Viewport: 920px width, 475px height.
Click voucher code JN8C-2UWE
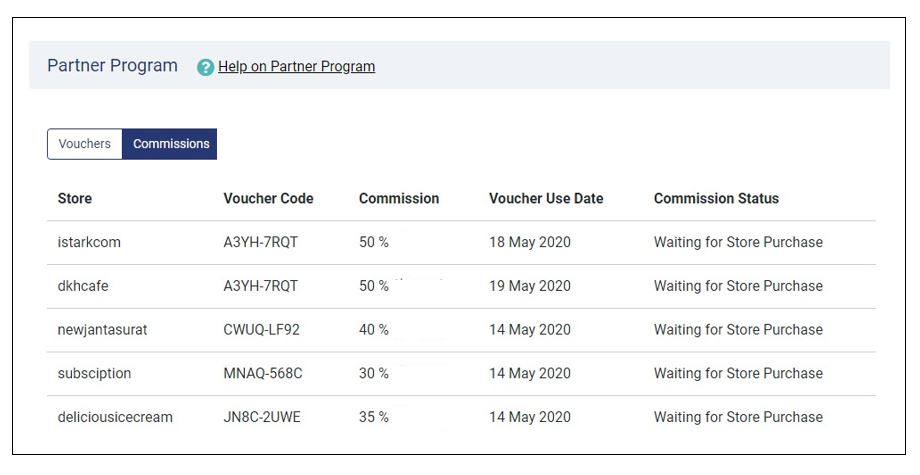pos(262,417)
